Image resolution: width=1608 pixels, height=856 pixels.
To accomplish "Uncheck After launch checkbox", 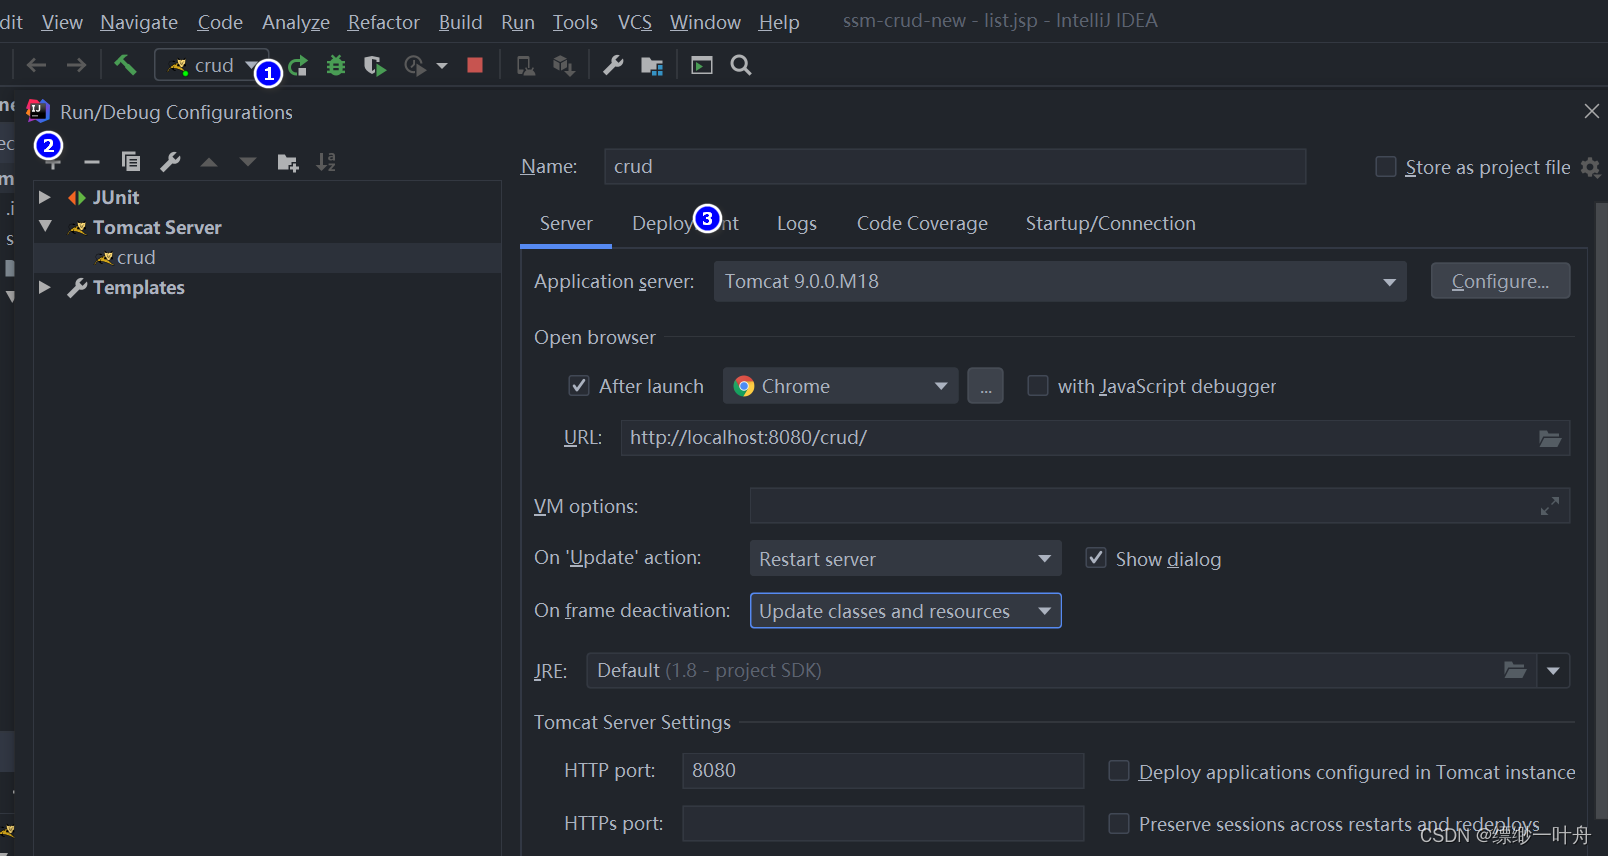I will point(579,386).
